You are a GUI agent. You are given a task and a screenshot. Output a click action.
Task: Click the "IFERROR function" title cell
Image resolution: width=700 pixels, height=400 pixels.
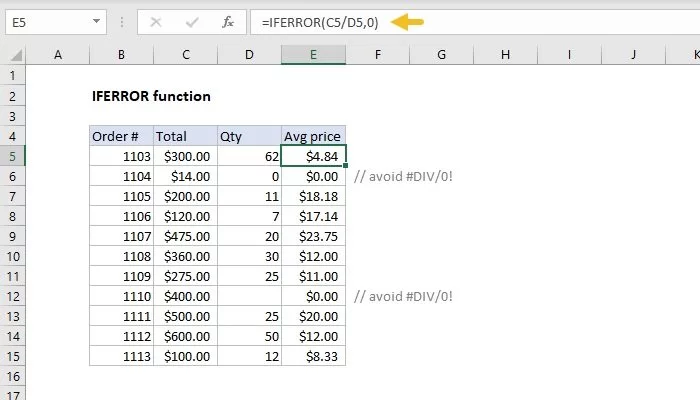(151, 96)
